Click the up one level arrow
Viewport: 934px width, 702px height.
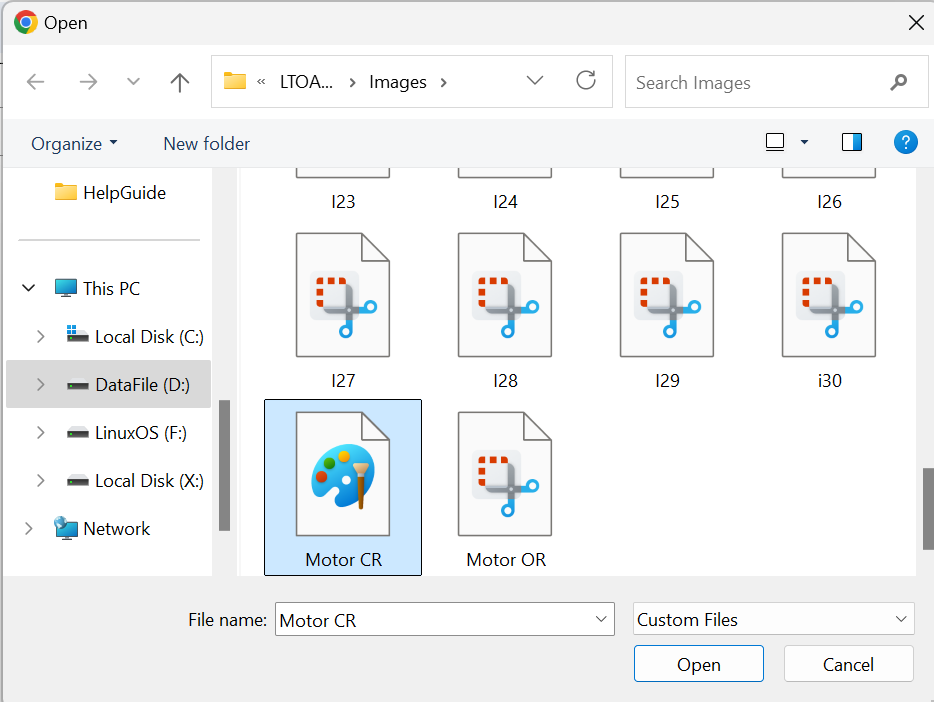point(179,82)
